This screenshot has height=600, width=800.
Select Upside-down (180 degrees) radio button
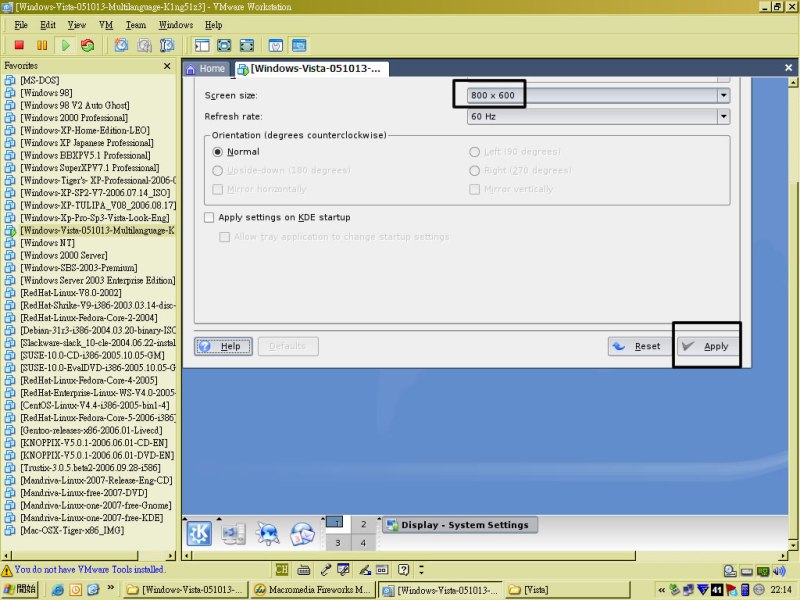coord(217,170)
